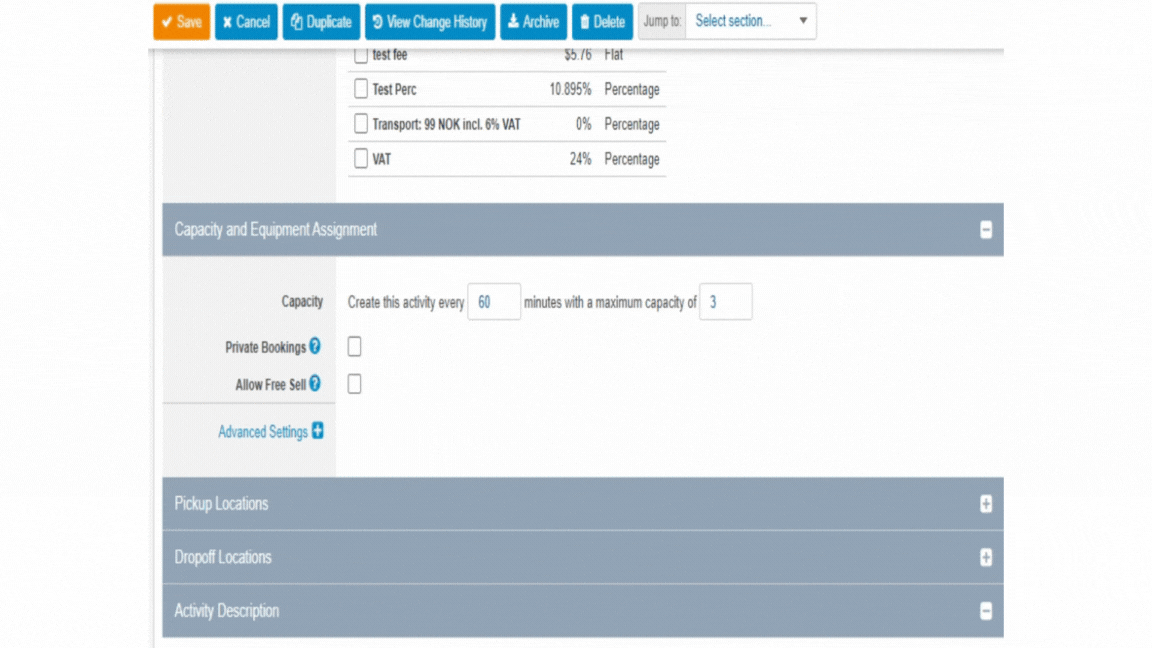Image resolution: width=1152 pixels, height=648 pixels.
Task: Cancel the current edits
Action: [246, 22]
